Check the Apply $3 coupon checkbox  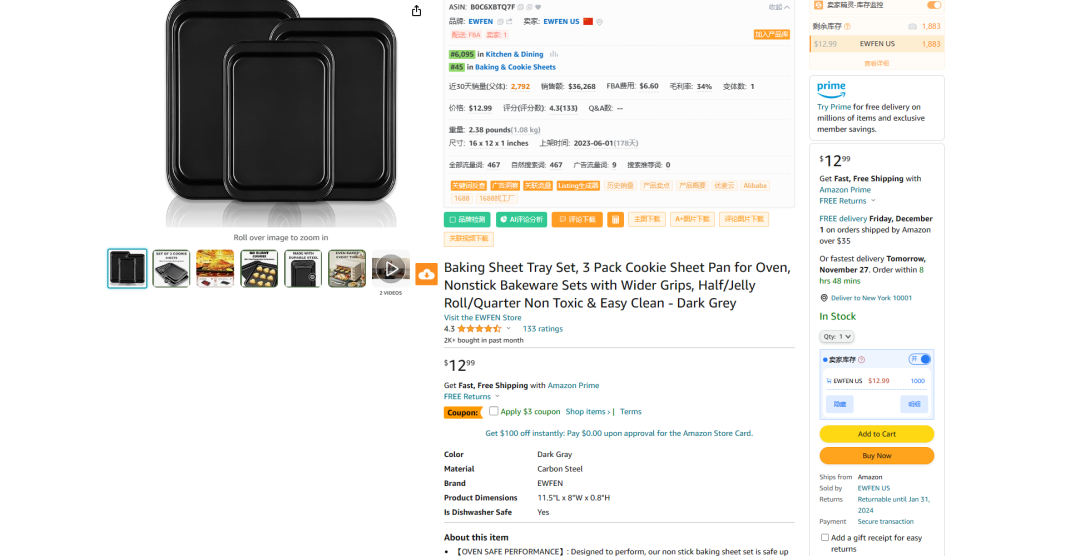493,411
